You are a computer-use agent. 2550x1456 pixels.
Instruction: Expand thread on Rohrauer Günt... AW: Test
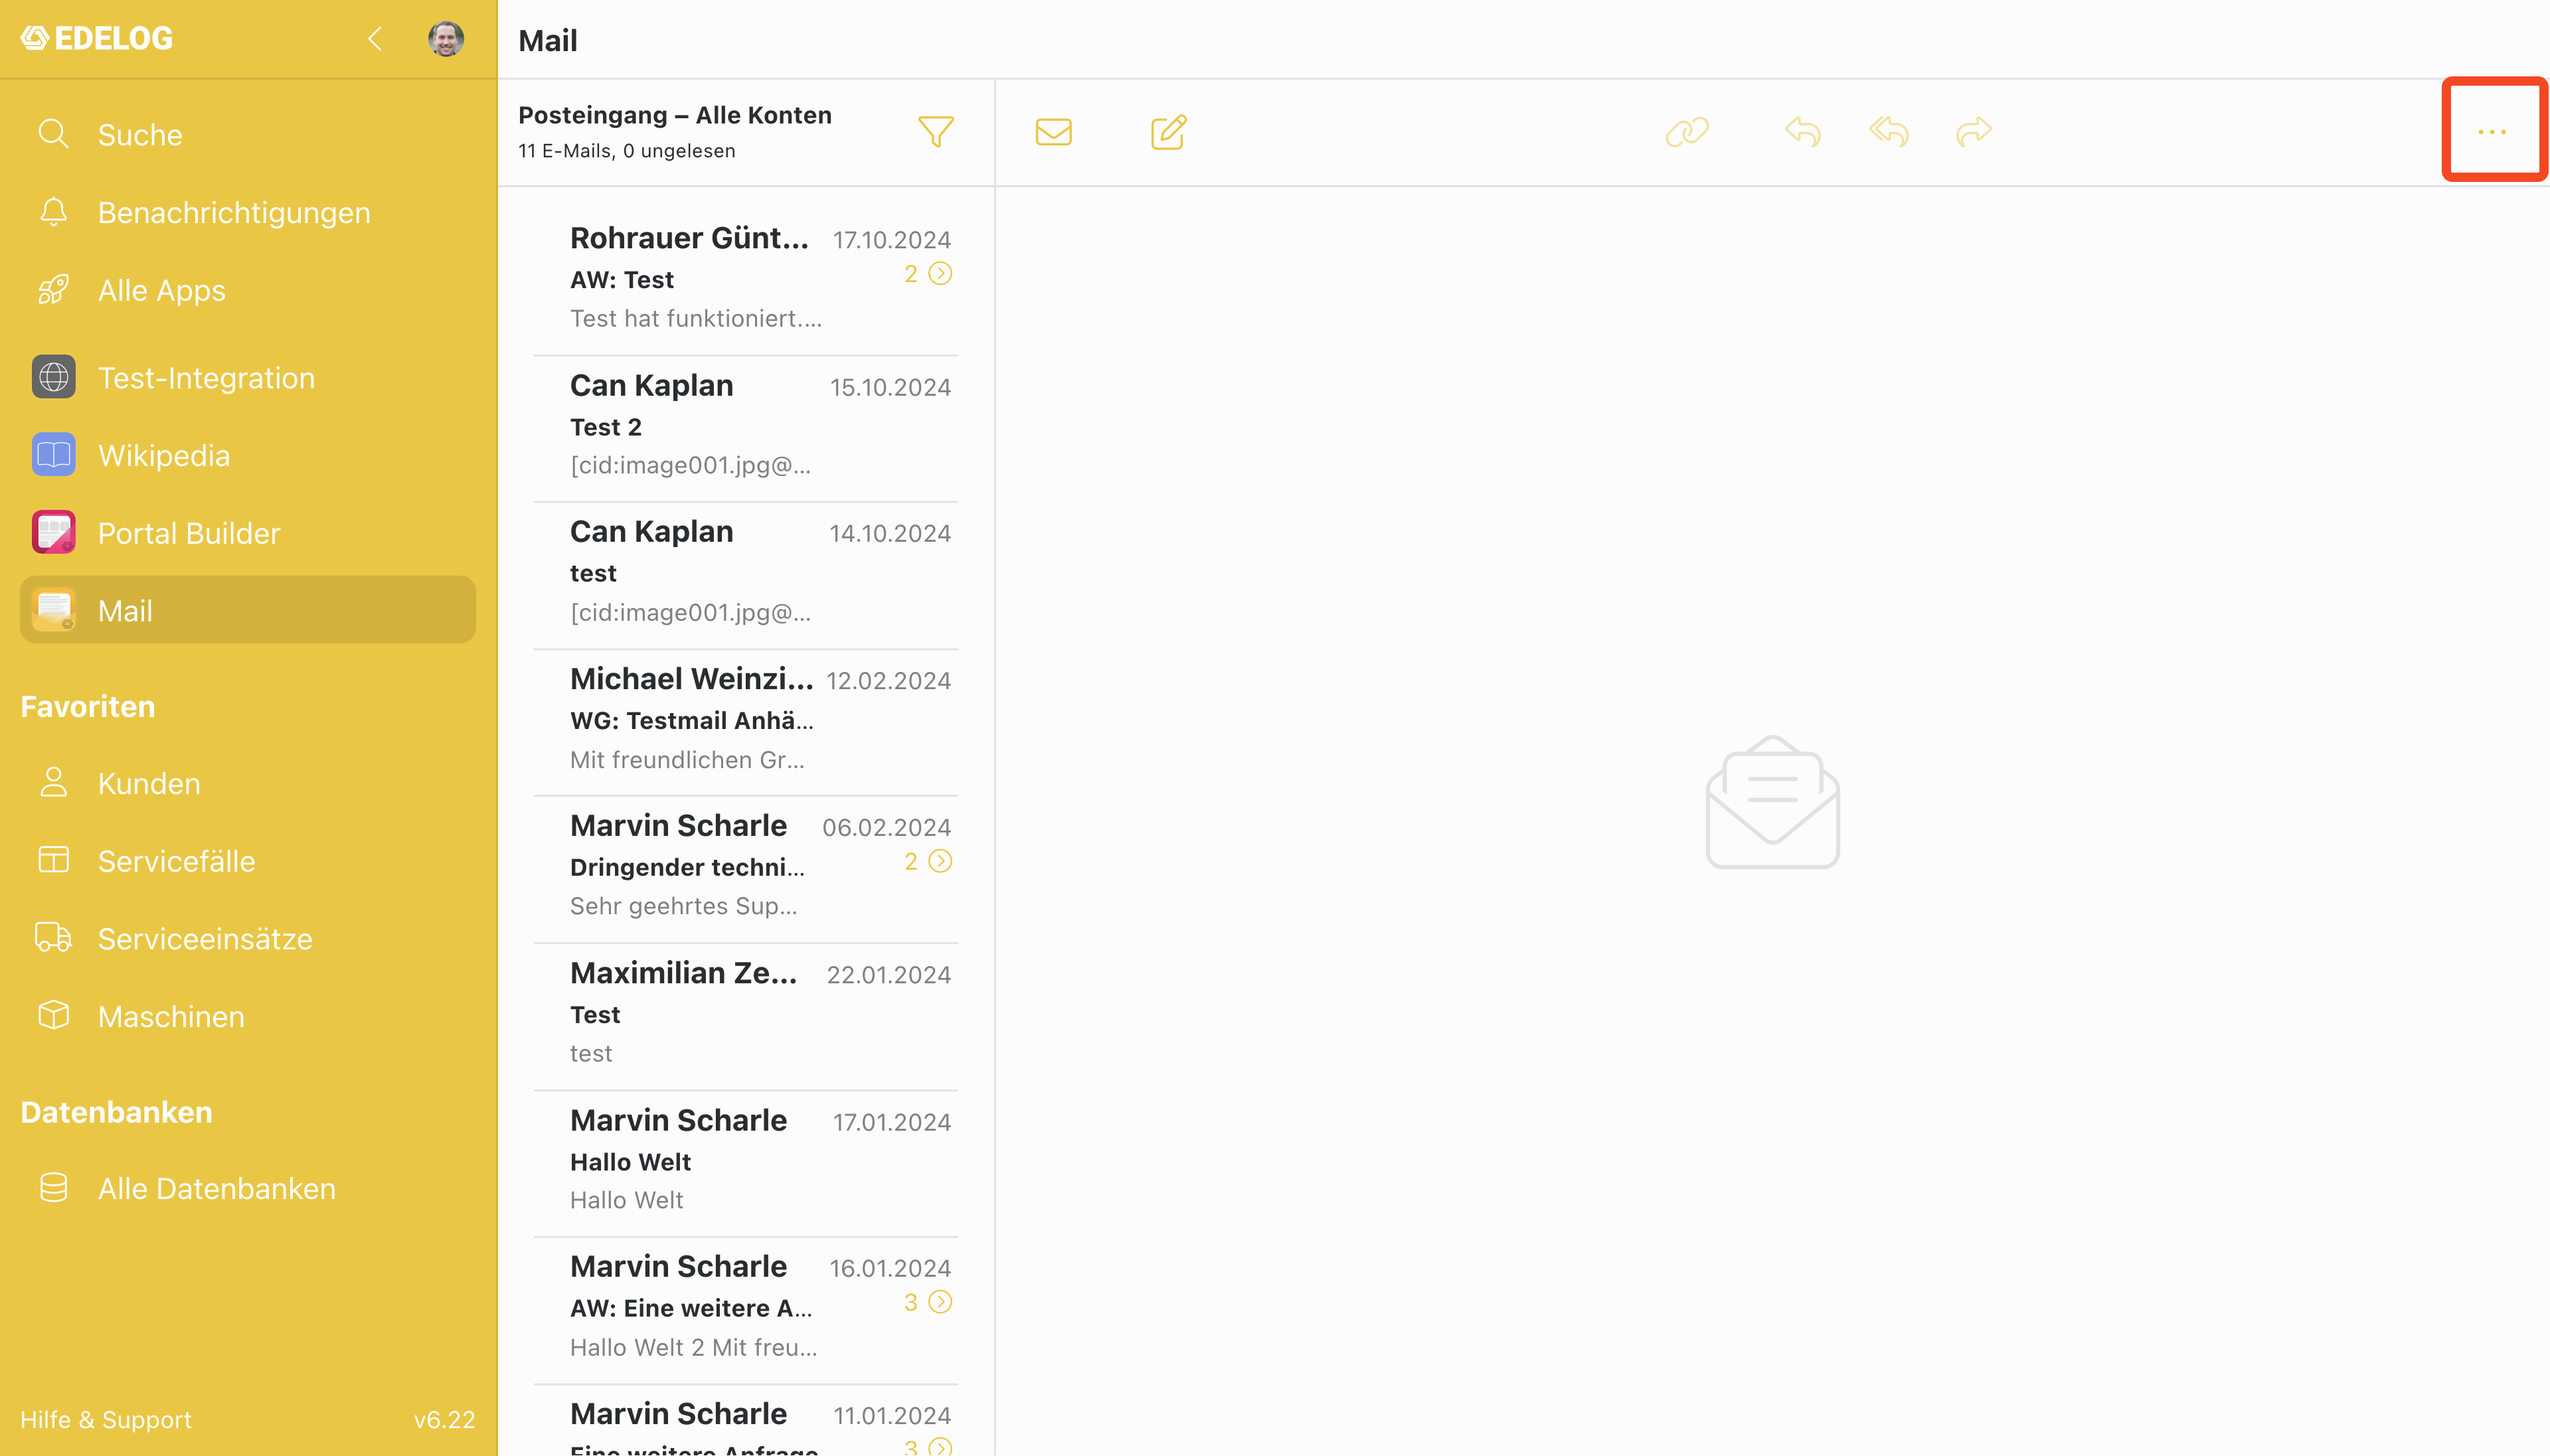point(940,273)
